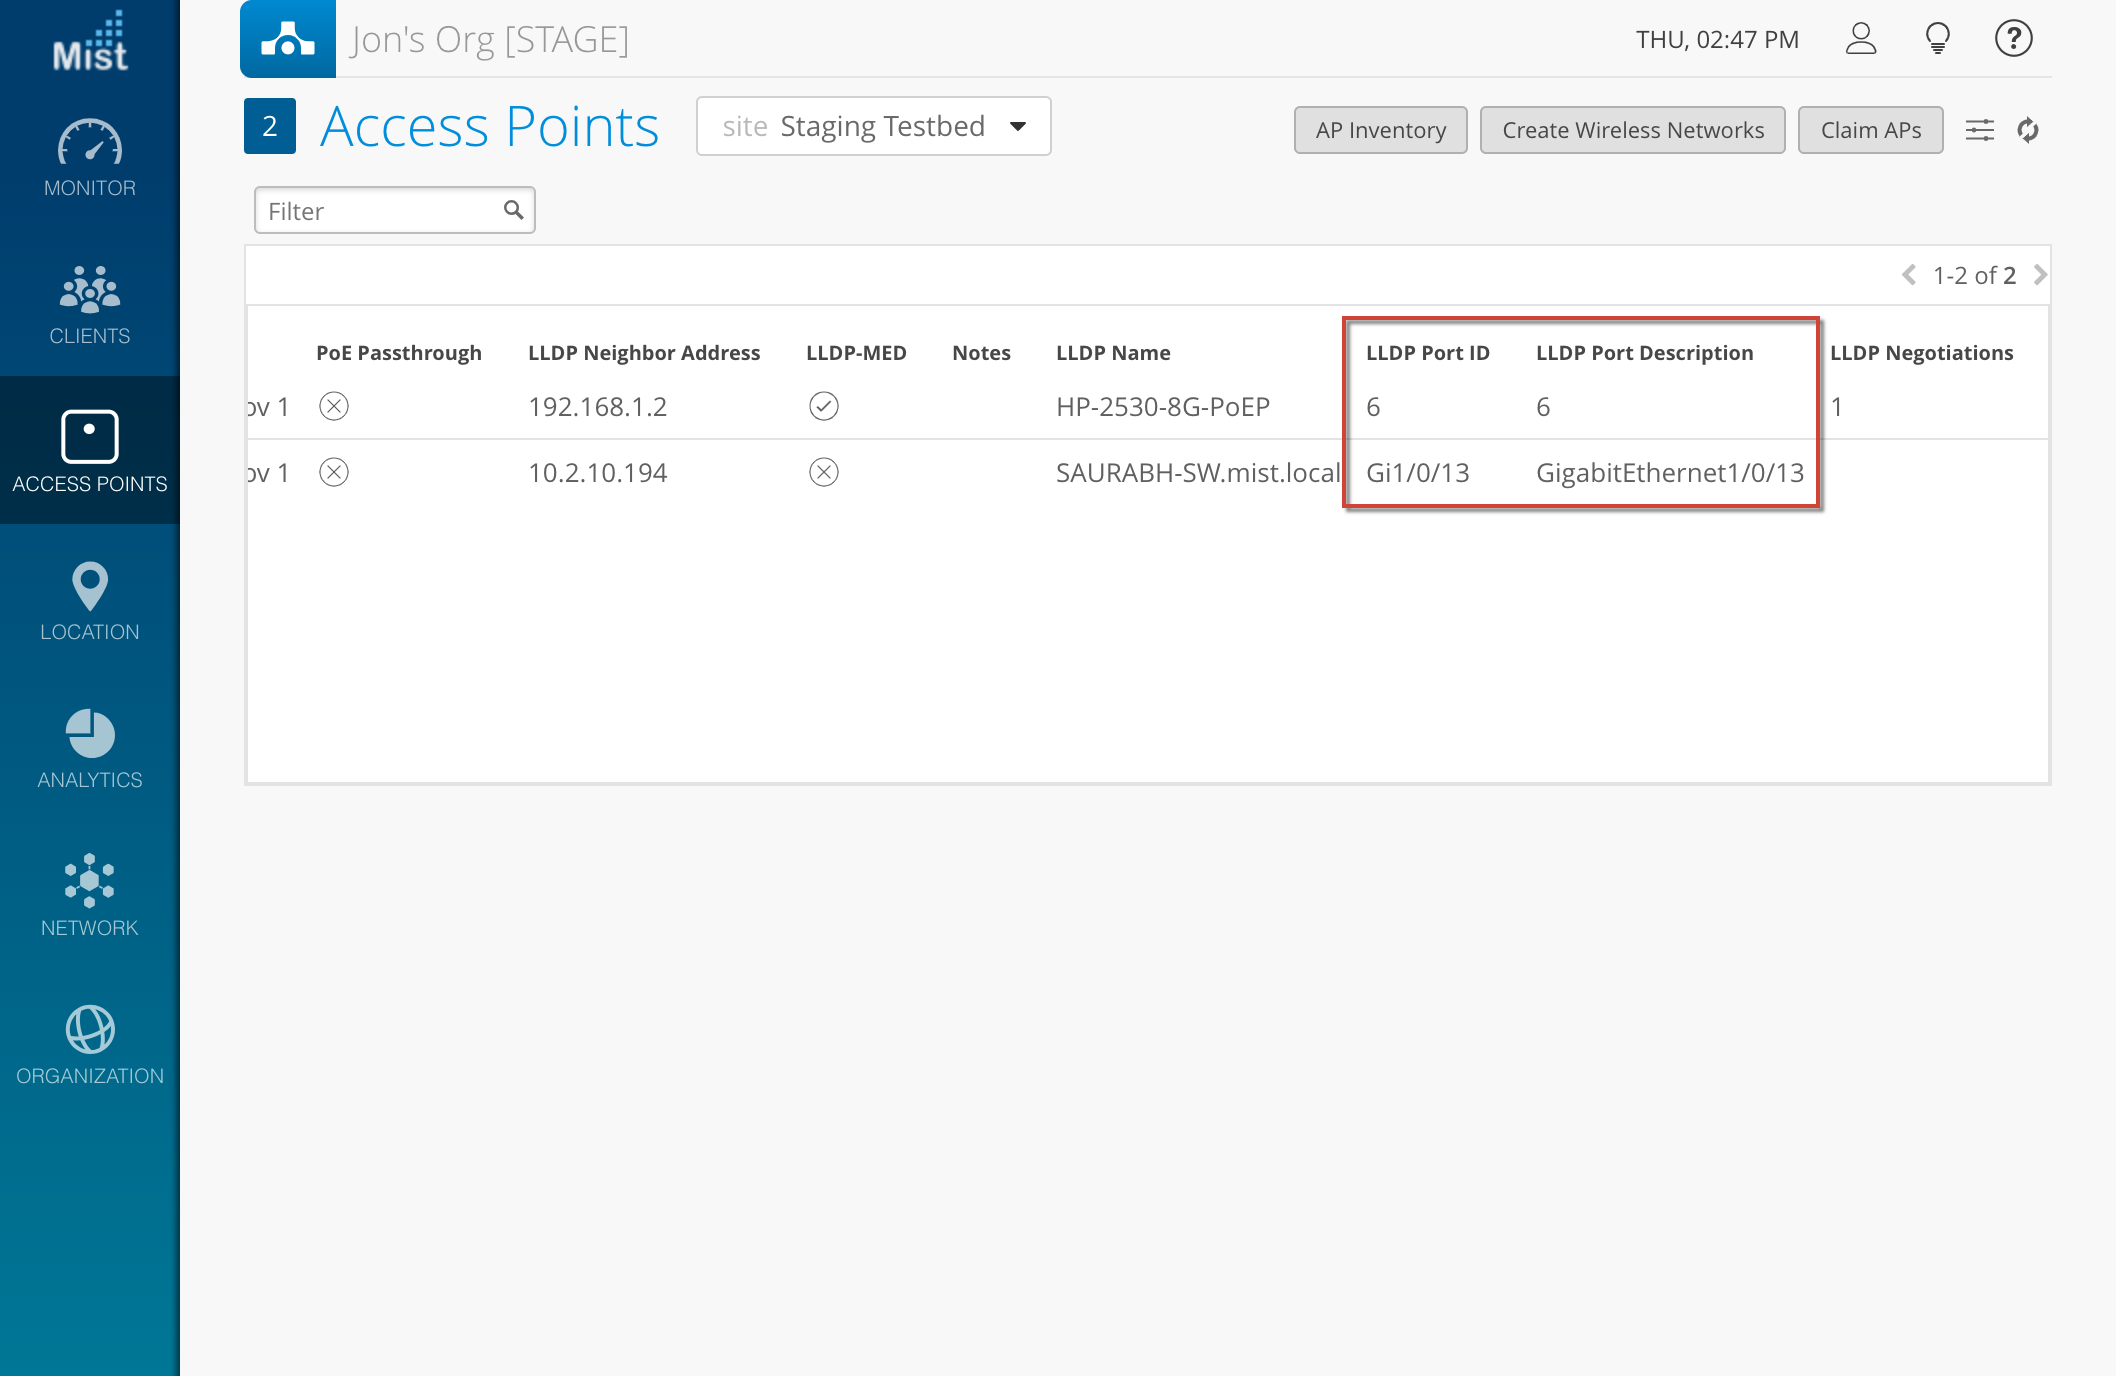Click the user account profile icon
The width and height of the screenshot is (2116, 1376).
pos(1860,39)
